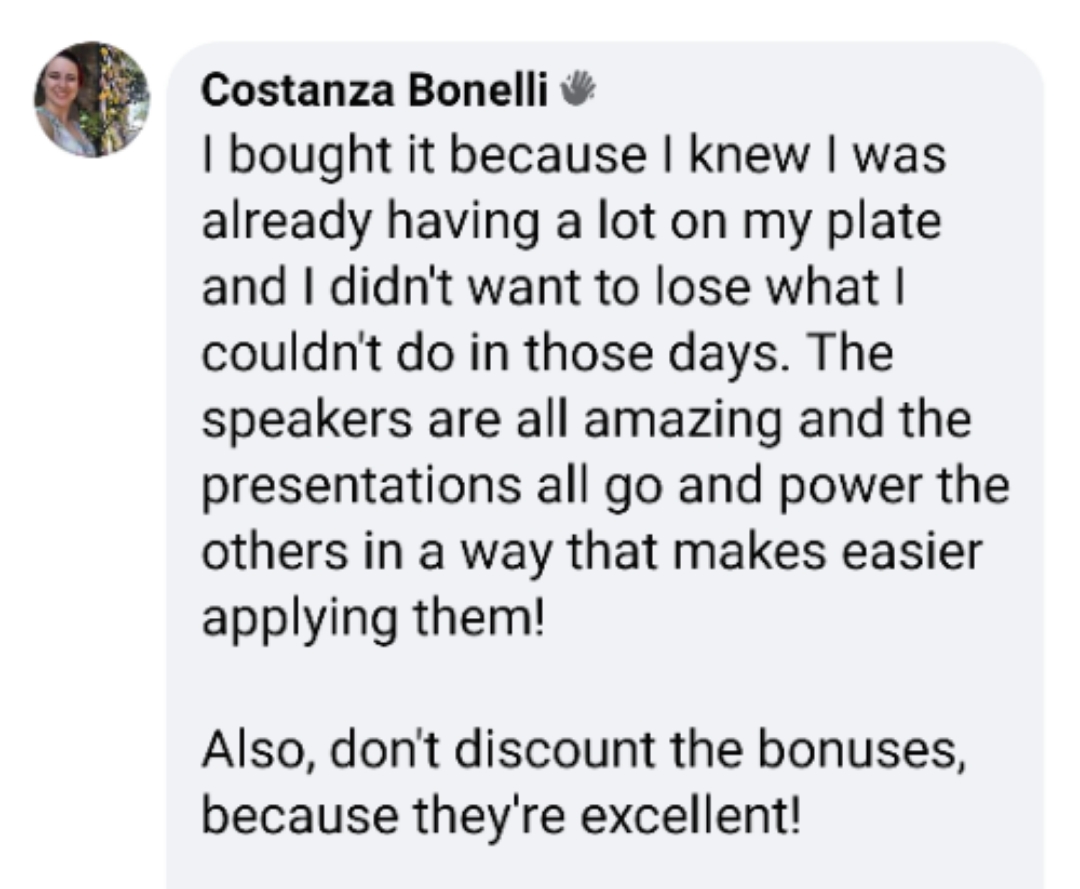Click the line starting "I bought it because"

(x=573, y=157)
